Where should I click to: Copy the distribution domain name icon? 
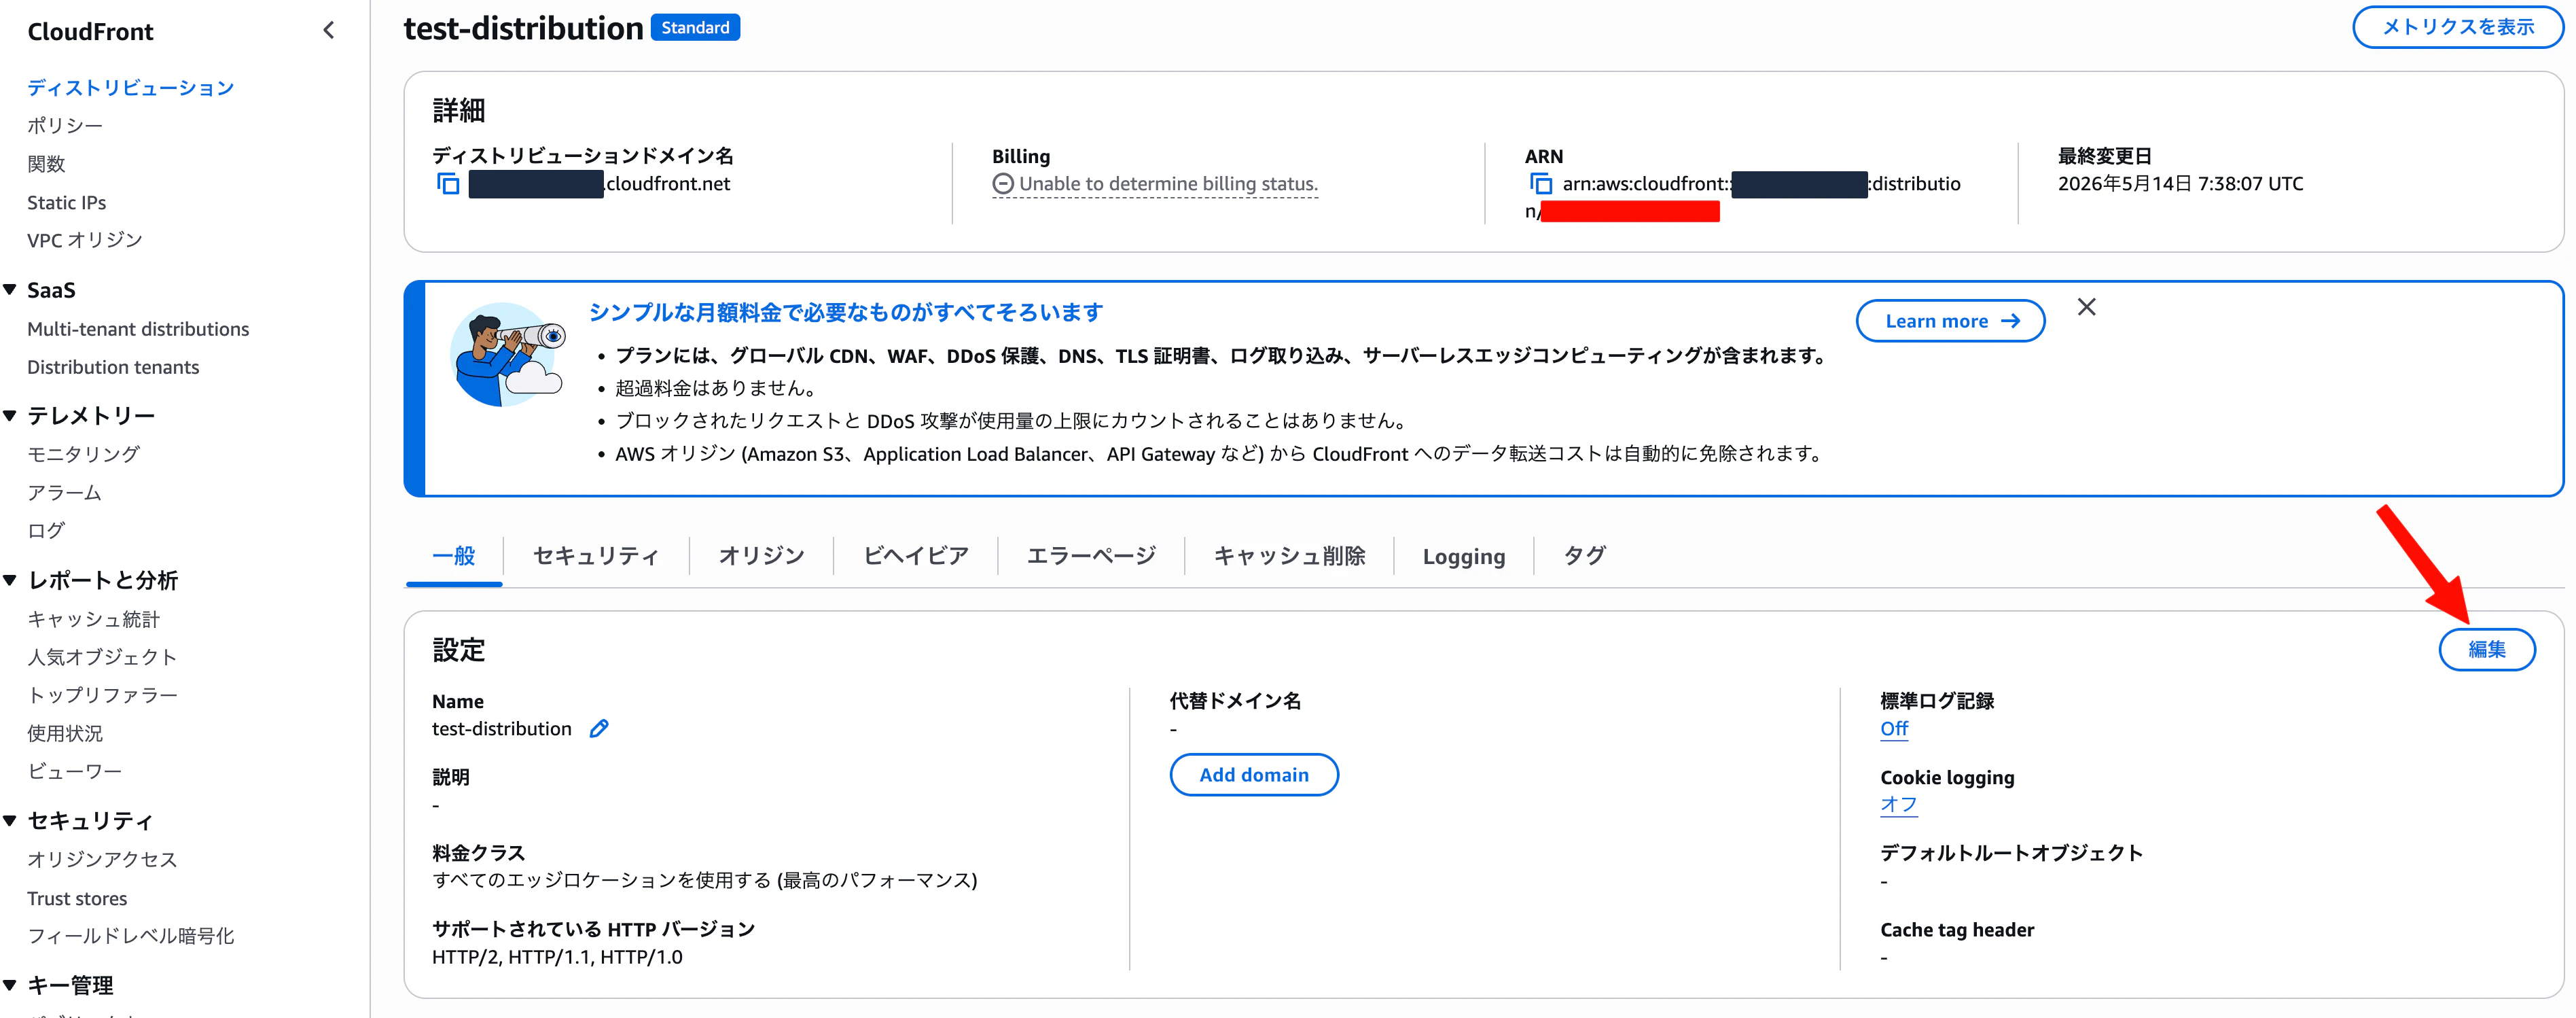pyautogui.click(x=448, y=184)
